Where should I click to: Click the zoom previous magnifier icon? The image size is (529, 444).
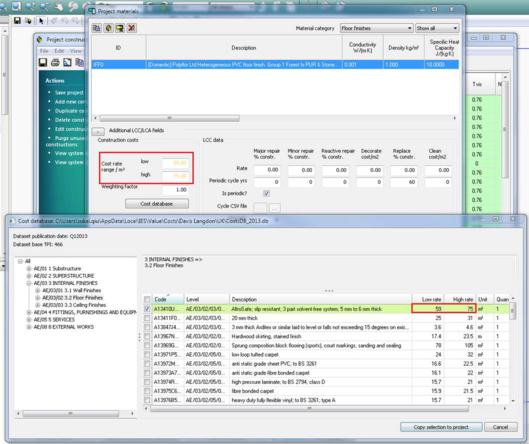(73, 6)
